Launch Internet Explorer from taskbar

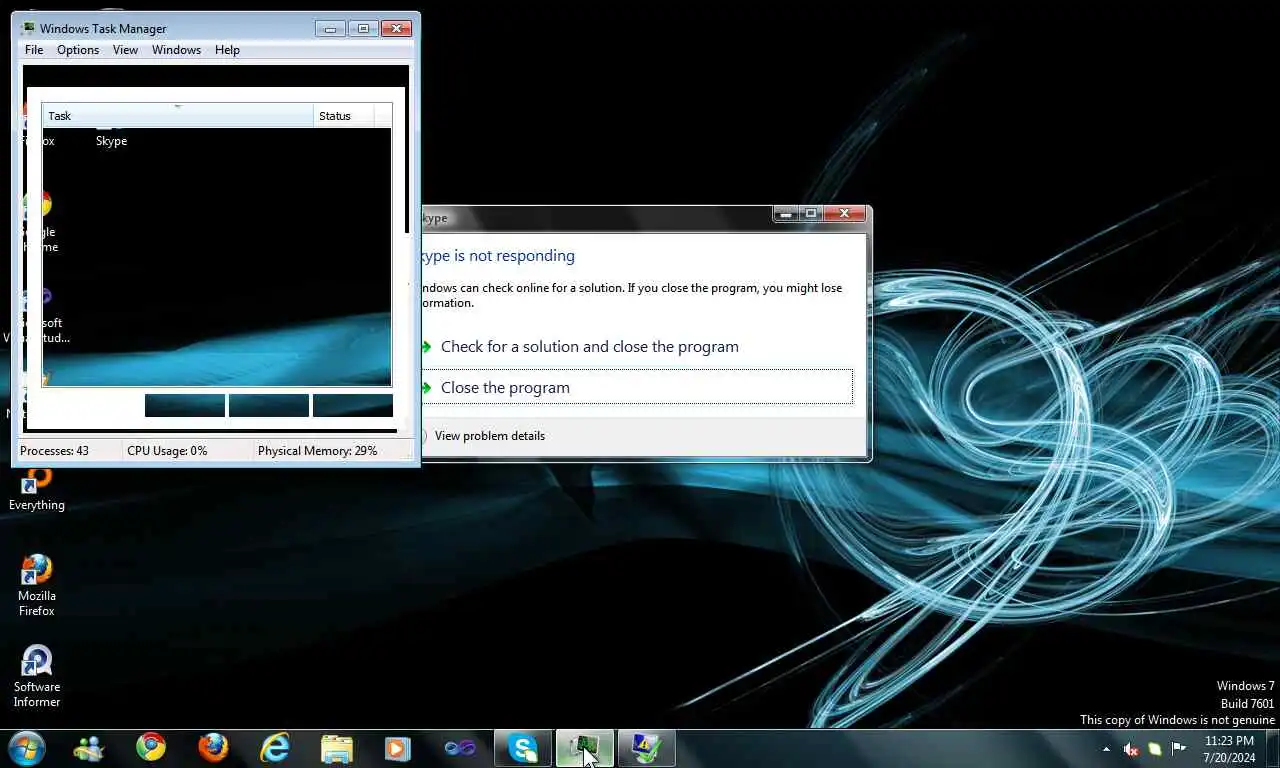(x=275, y=748)
